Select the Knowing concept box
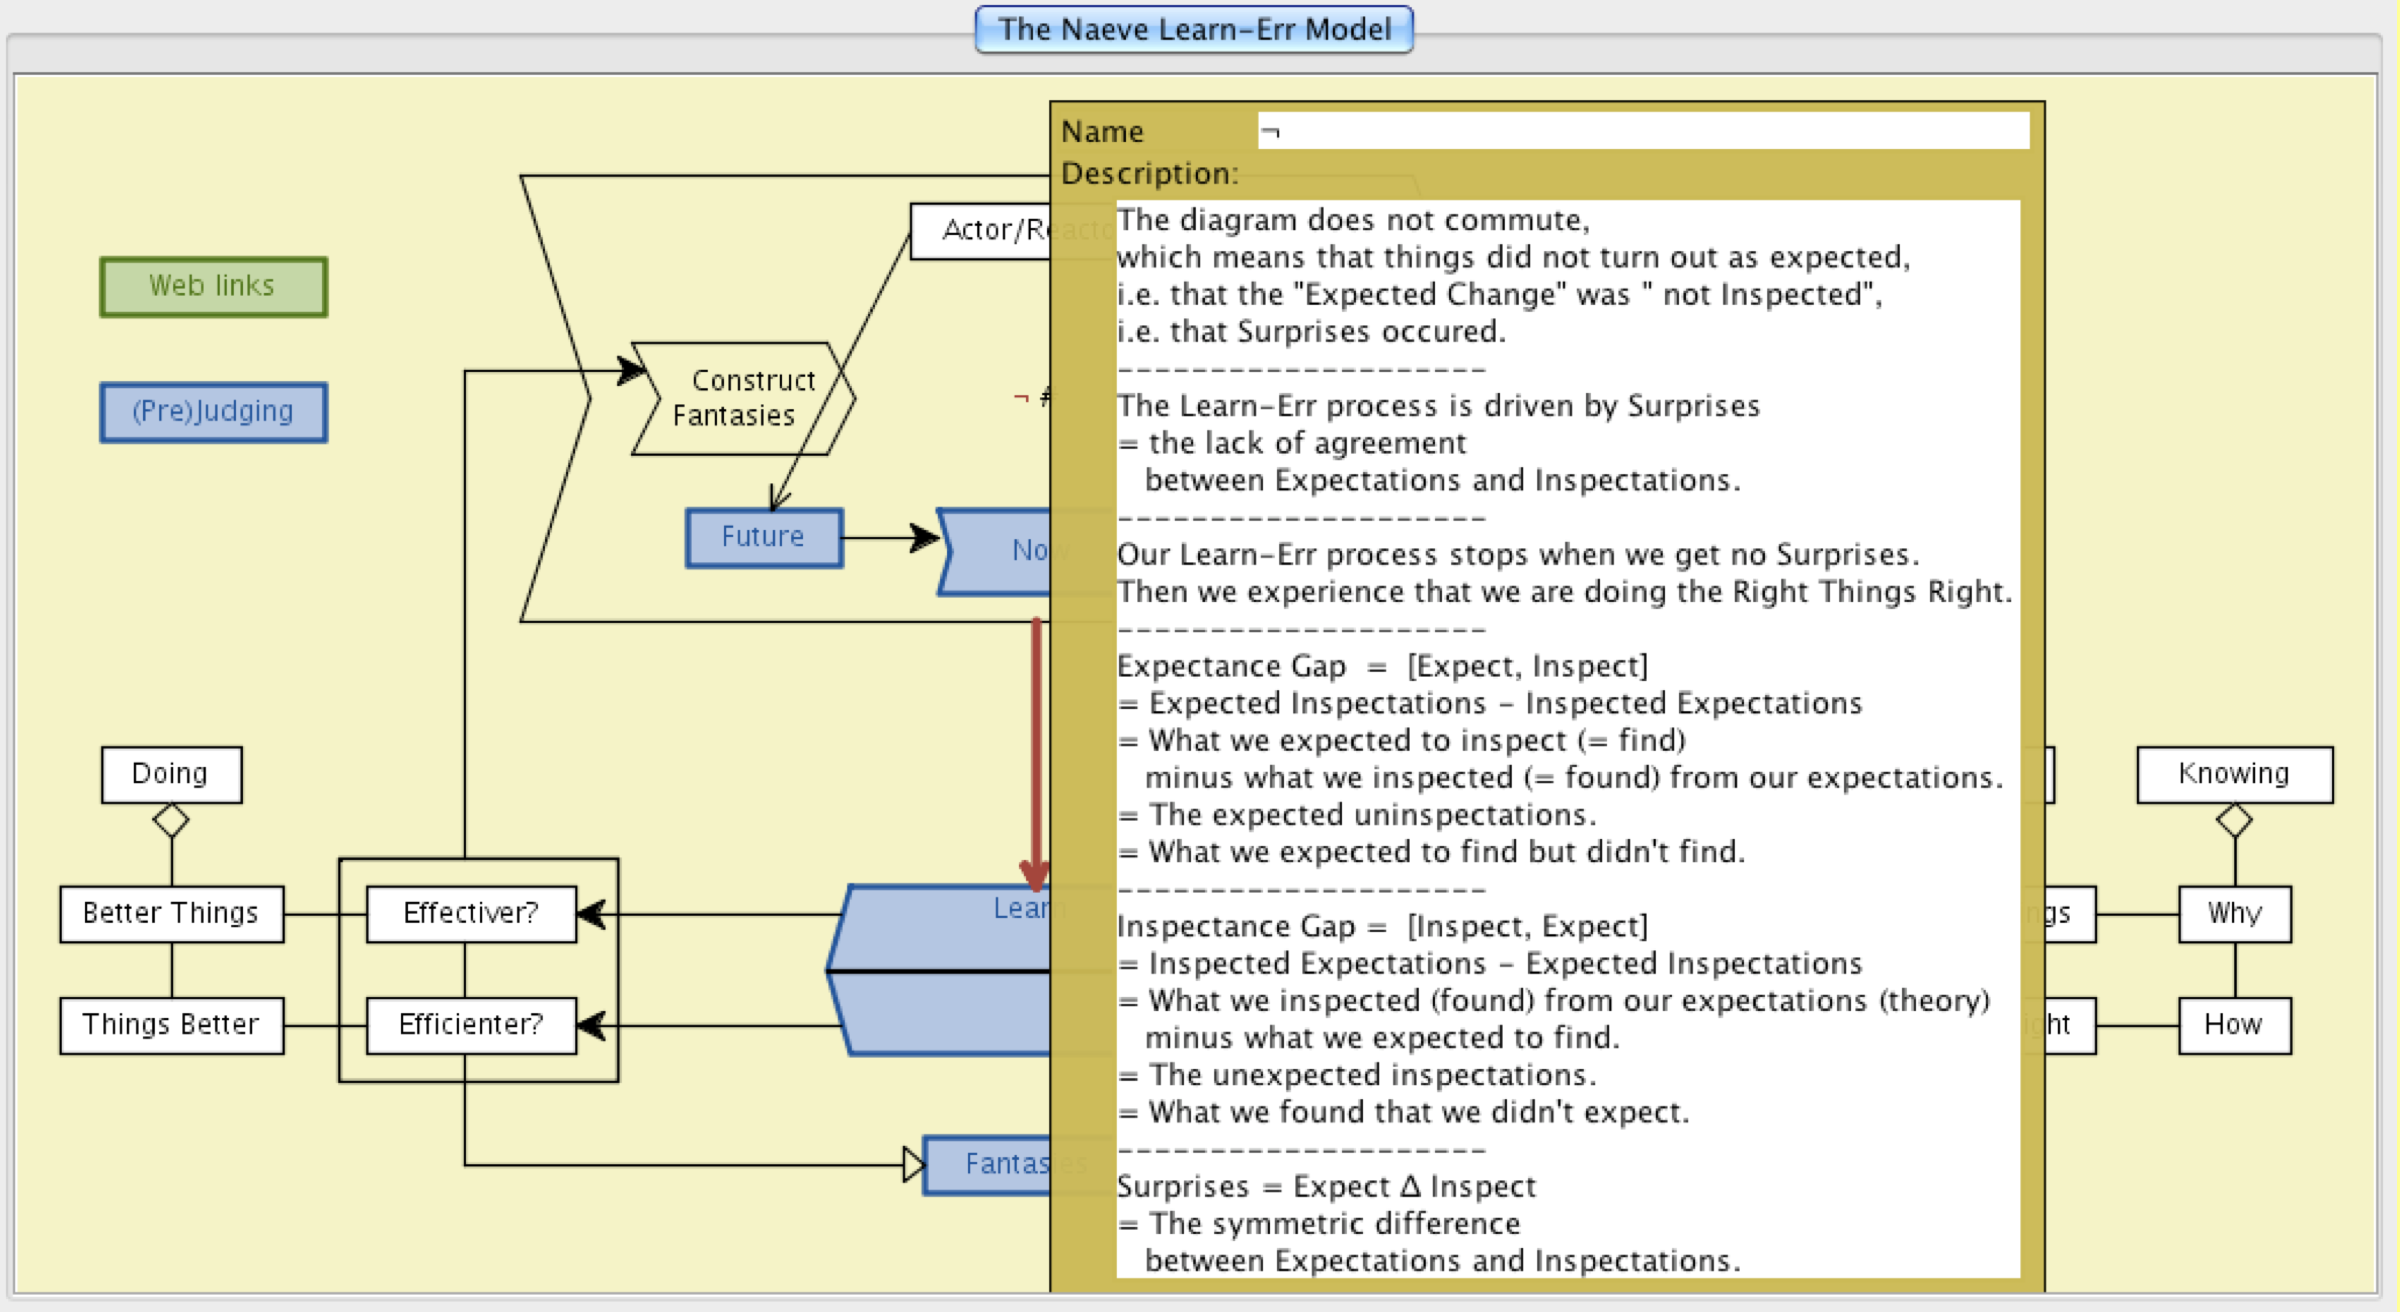This screenshot has height=1312, width=2400. [x=2234, y=774]
